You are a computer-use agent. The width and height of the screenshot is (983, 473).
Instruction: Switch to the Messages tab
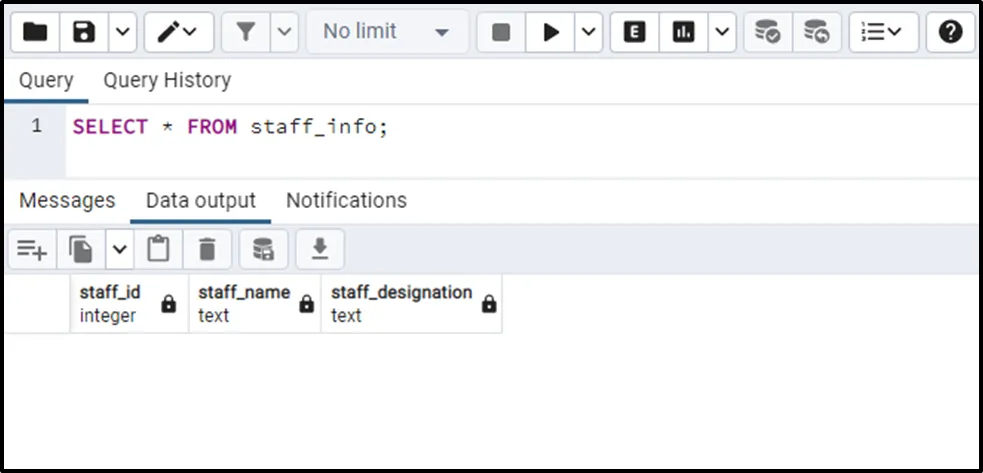(67, 200)
